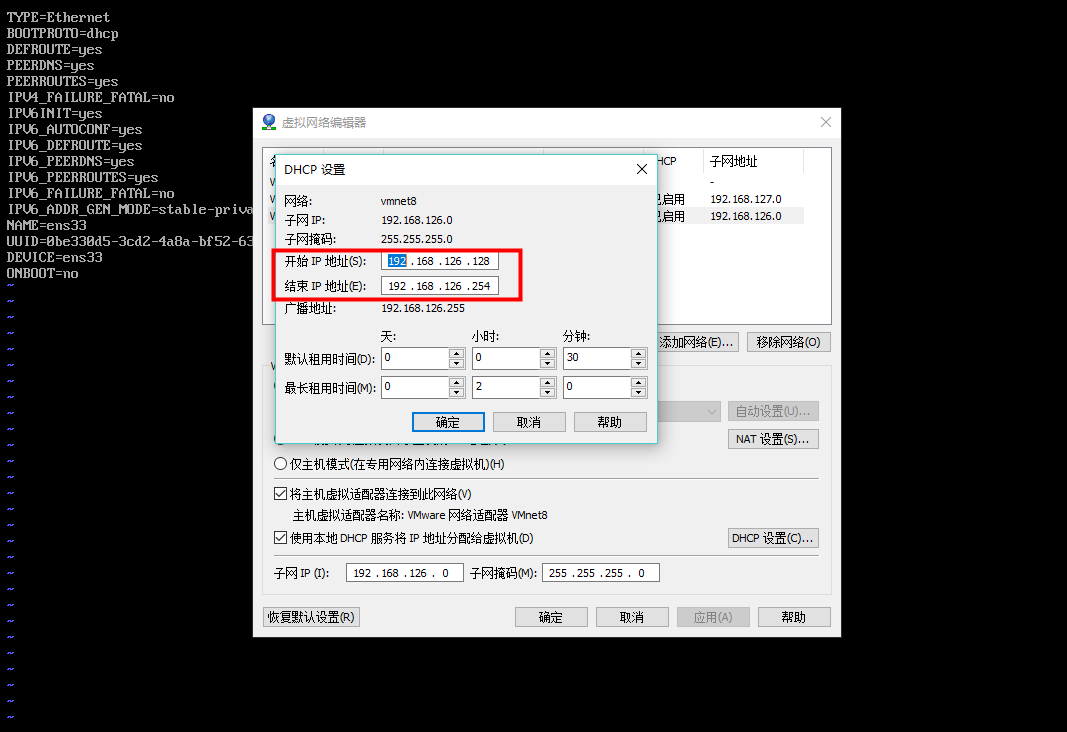Click the default lease days input field

415,358
